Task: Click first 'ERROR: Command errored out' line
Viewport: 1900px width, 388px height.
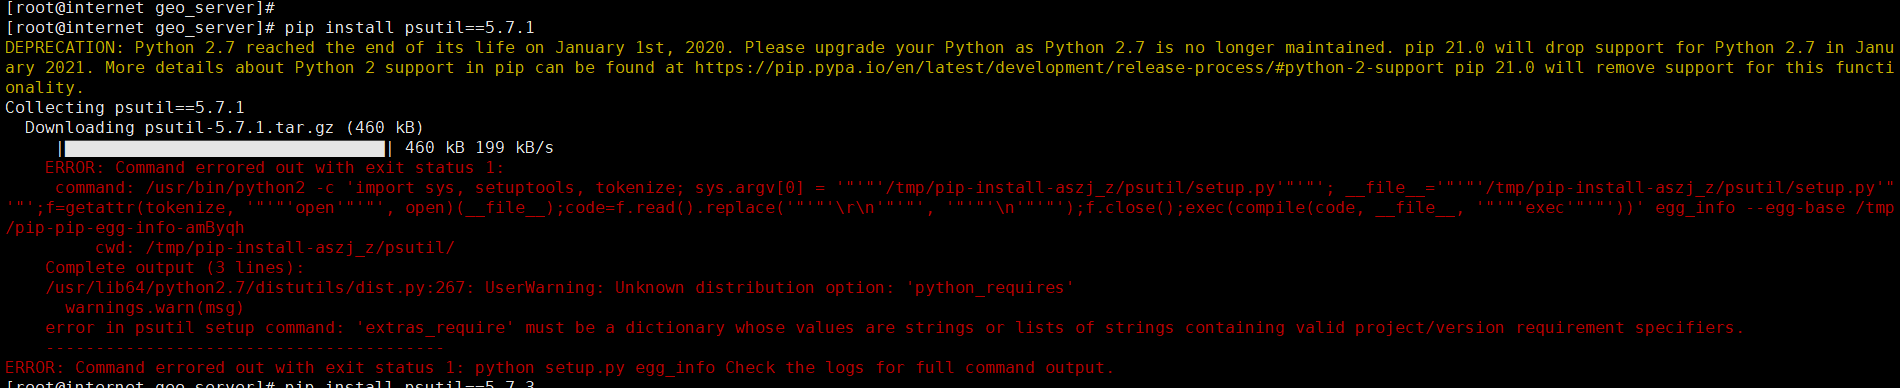Action: tap(275, 167)
